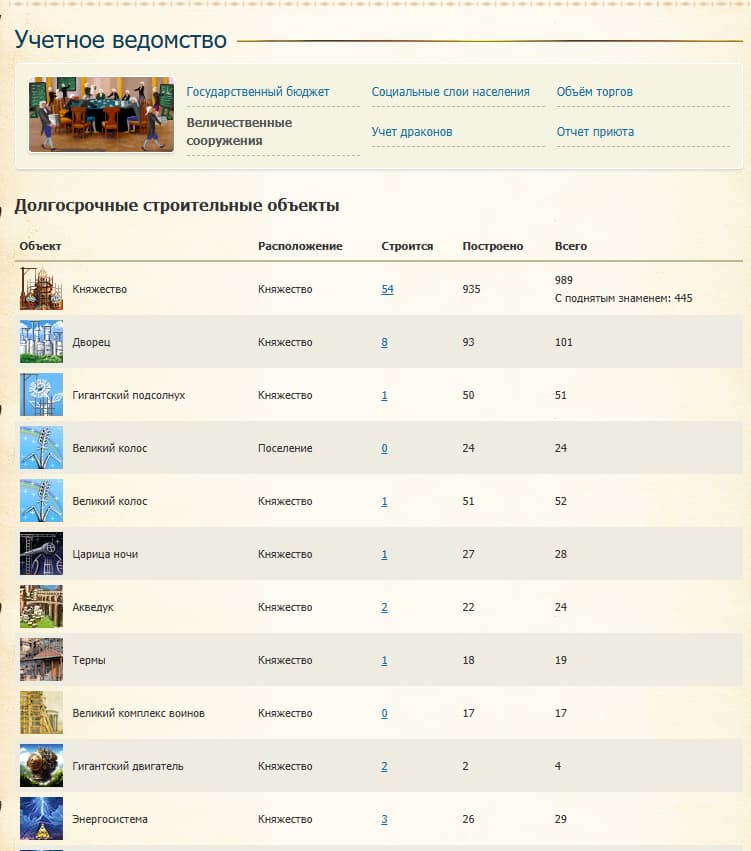This screenshot has width=751, height=851.
Task: Click the Акведук icon
Action: (41, 607)
